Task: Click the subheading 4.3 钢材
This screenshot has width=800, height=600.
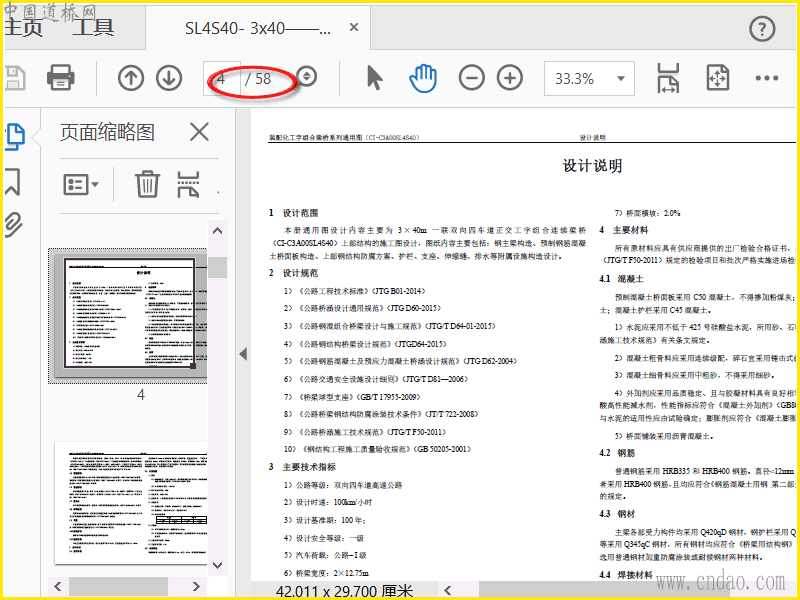Action: (617, 514)
